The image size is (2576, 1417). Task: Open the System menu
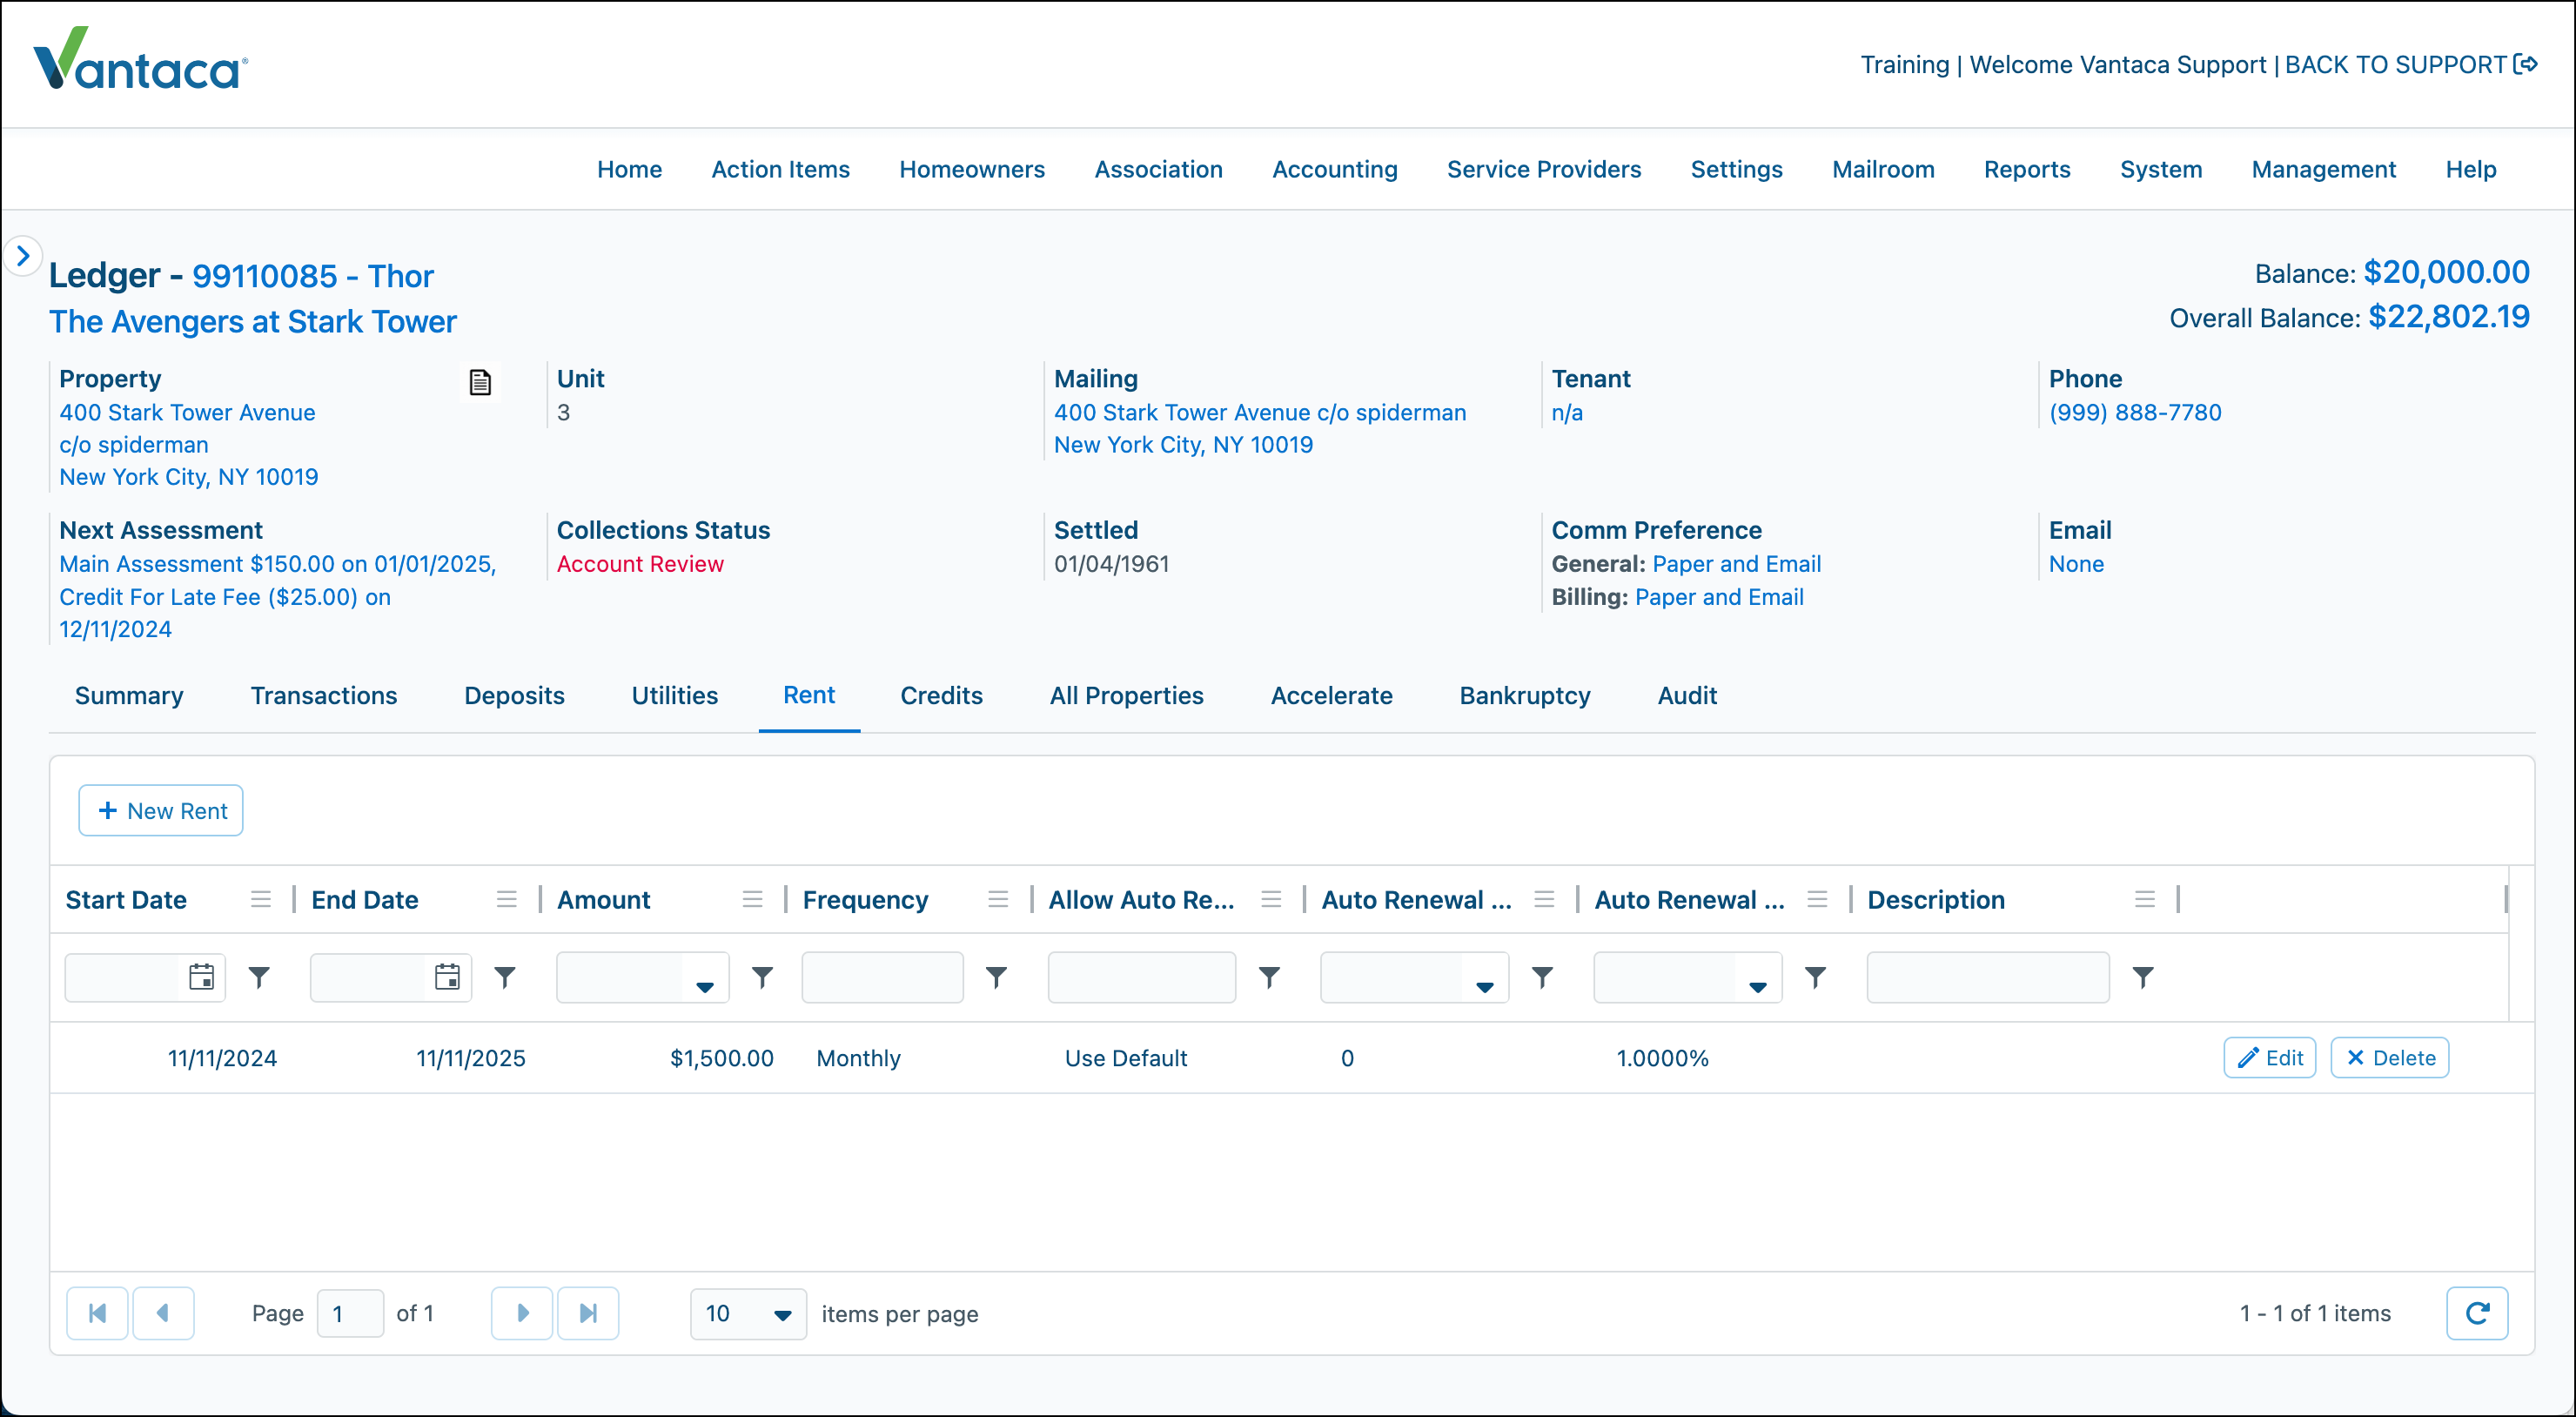[2161, 169]
